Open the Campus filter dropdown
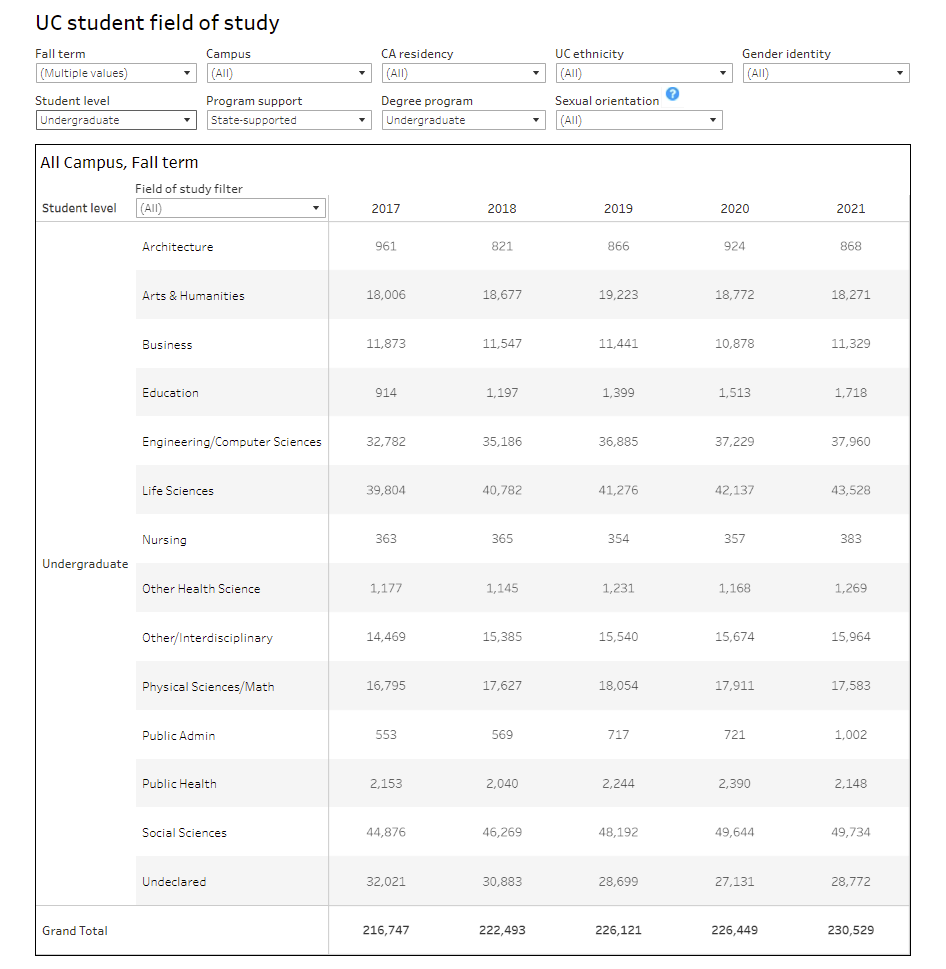Image resolution: width=946 pixels, height=969 pixels. 289,73
